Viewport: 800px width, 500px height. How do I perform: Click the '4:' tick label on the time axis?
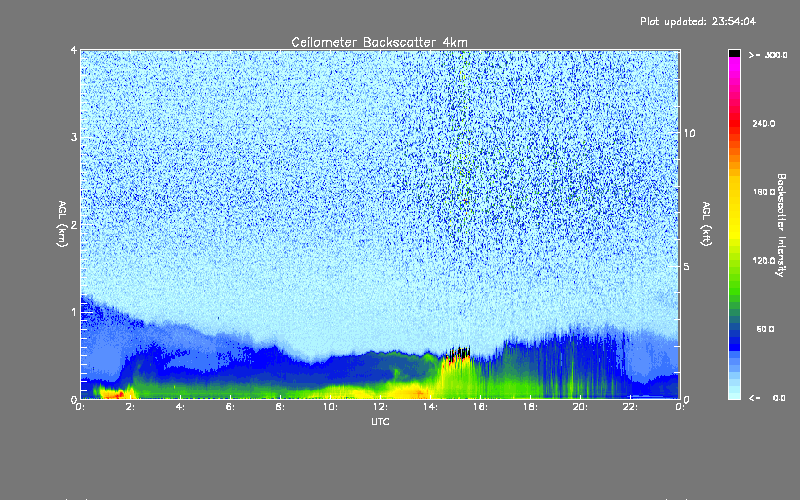(181, 407)
